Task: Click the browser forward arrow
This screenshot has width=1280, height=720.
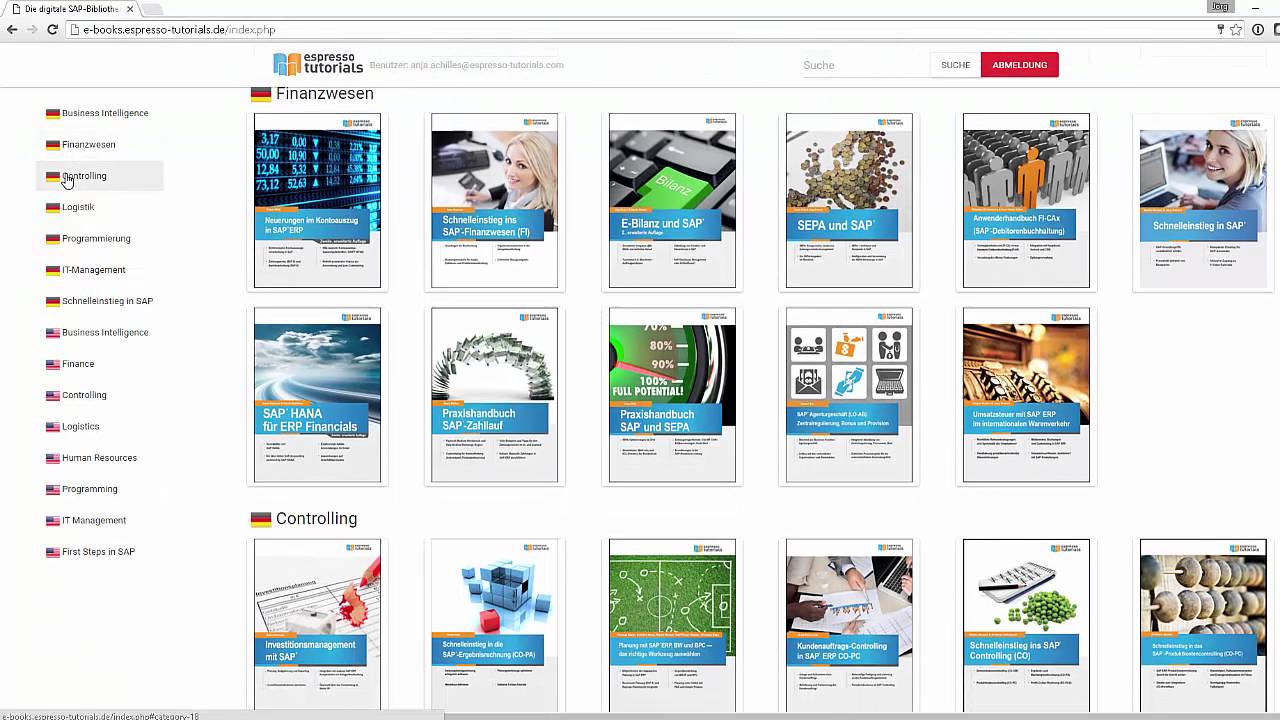Action: (32, 30)
